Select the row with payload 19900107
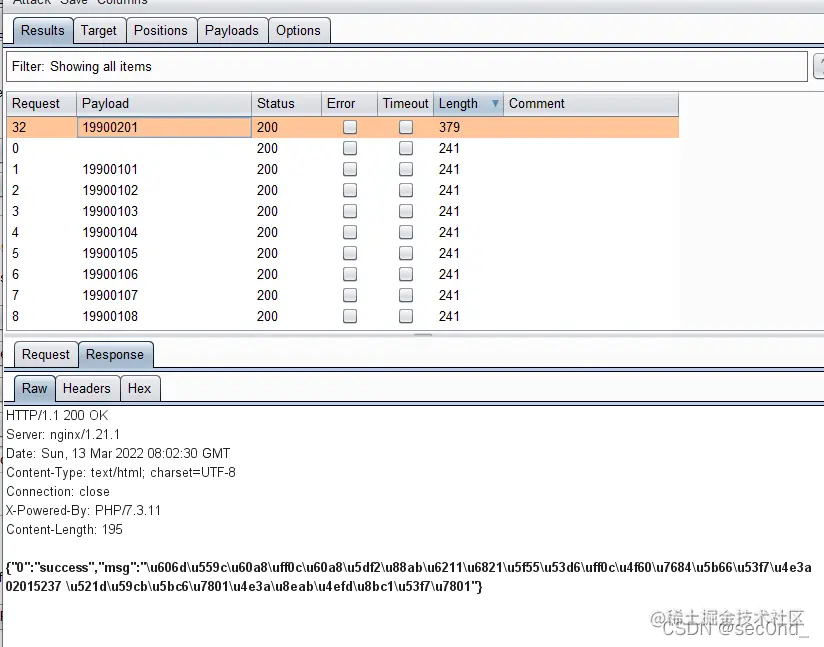 coord(343,295)
